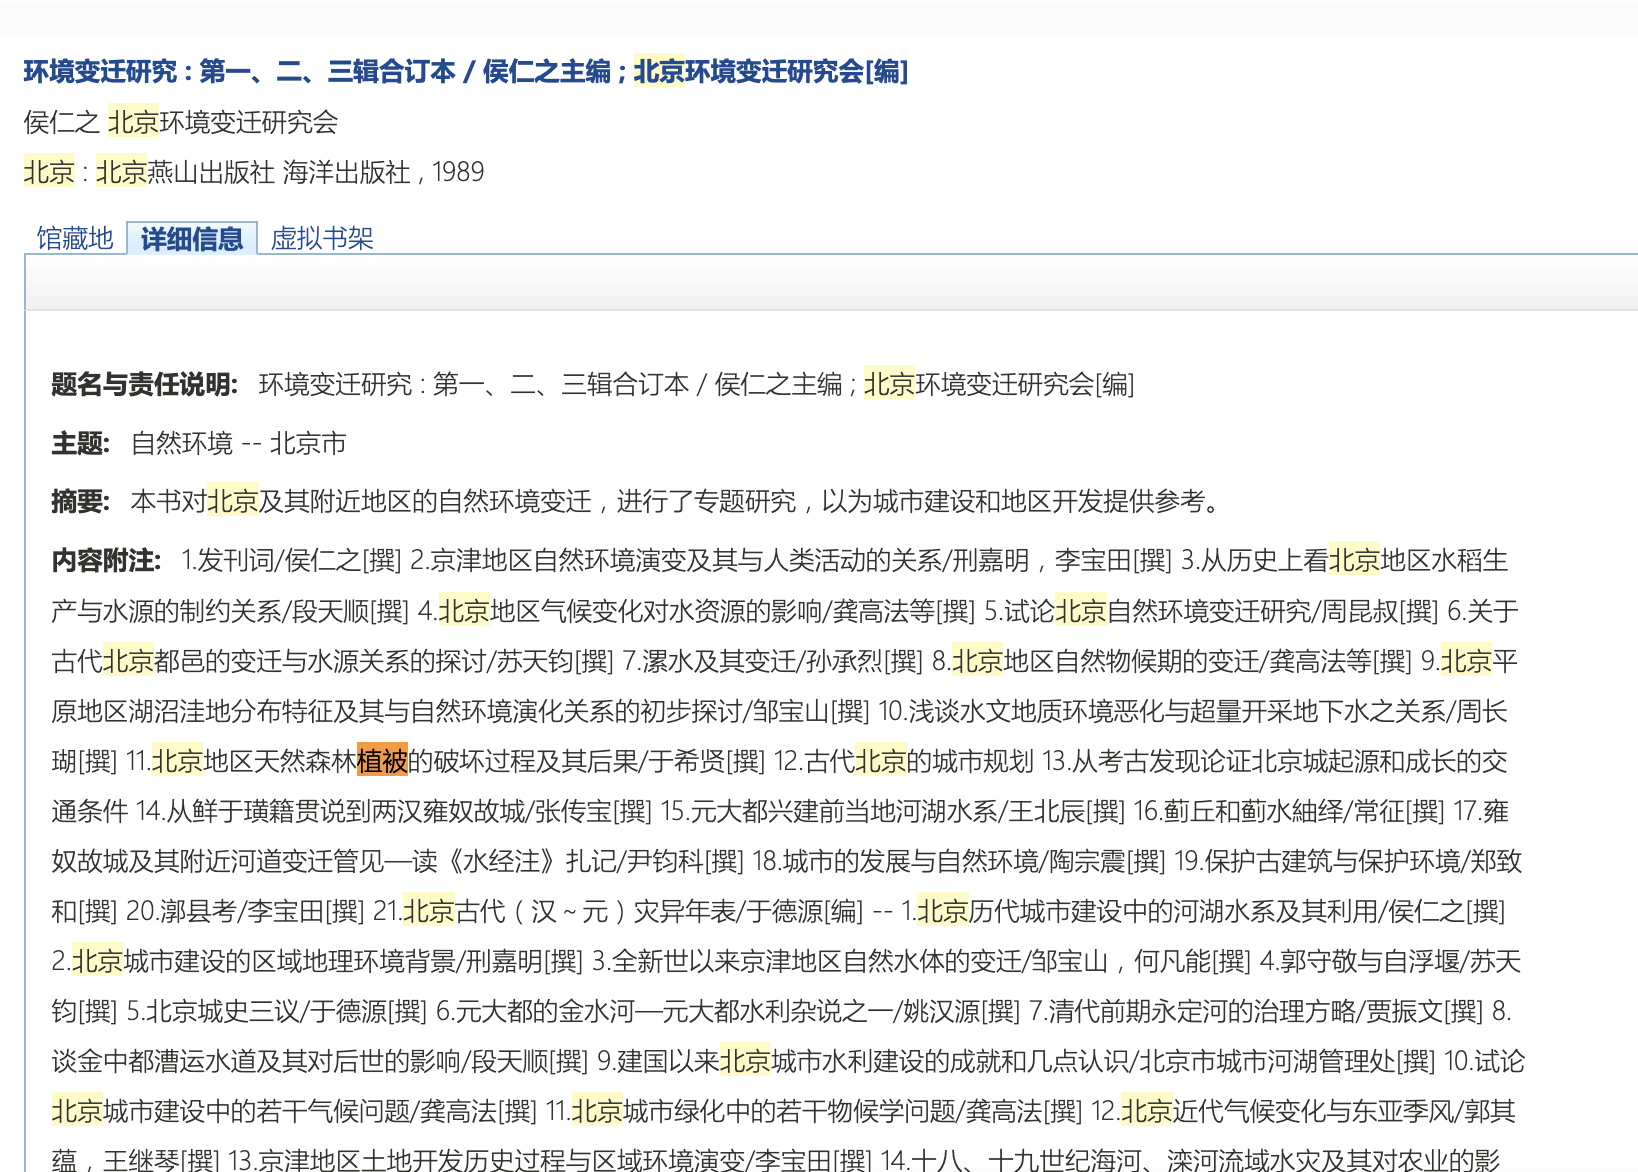Click the entry 14.从鲜于璜籍贯说到两汉雍奴故城/张传宝[撰]
1638x1172 pixels.
pyautogui.click(x=394, y=811)
